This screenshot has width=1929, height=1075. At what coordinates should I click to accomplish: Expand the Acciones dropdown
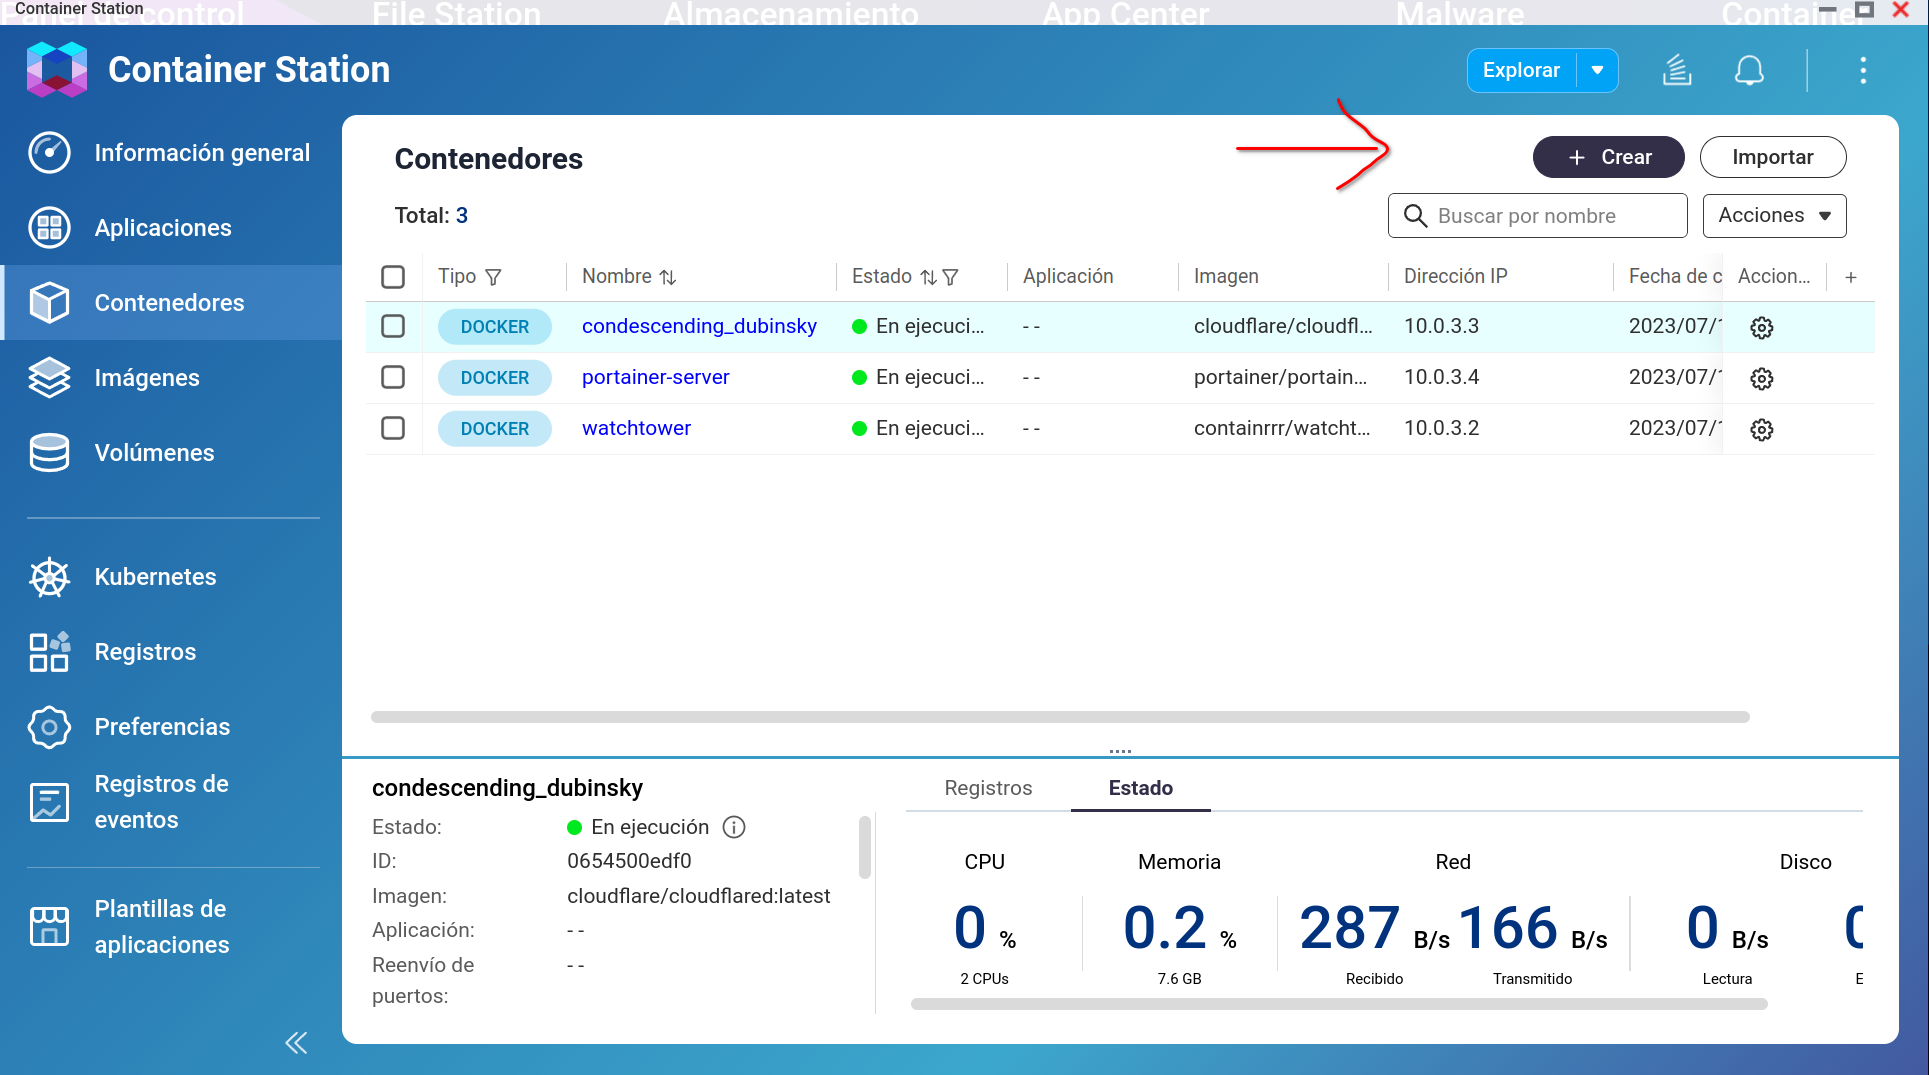(x=1774, y=216)
